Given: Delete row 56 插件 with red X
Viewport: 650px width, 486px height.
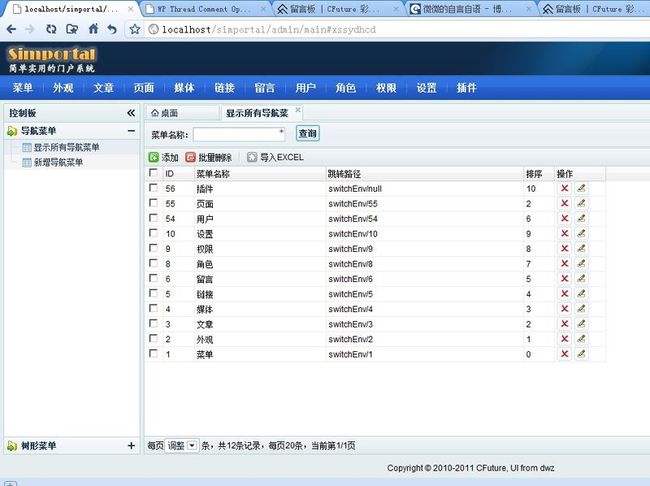Looking at the screenshot, I should [x=564, y=188].
